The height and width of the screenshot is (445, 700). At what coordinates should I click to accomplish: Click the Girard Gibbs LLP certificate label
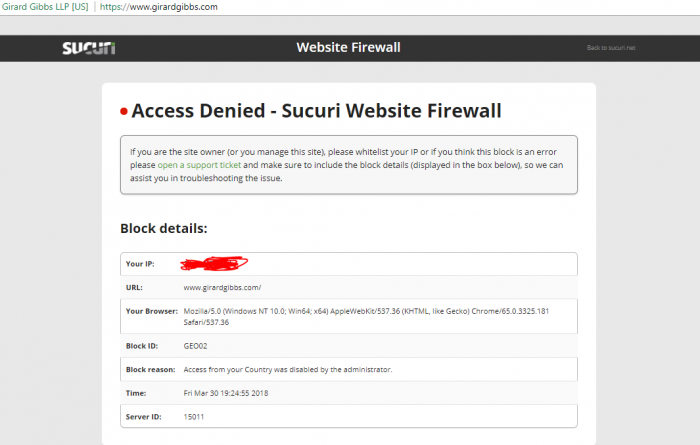(47, 7)
